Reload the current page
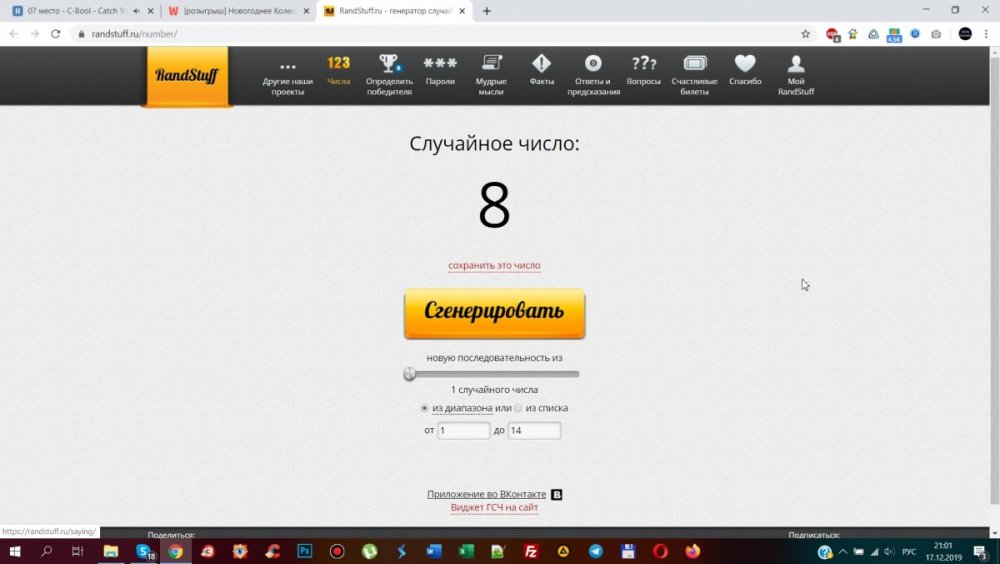Image resolution: width=1000 pixels, height=564 pixels. click(x=55, y=34)
